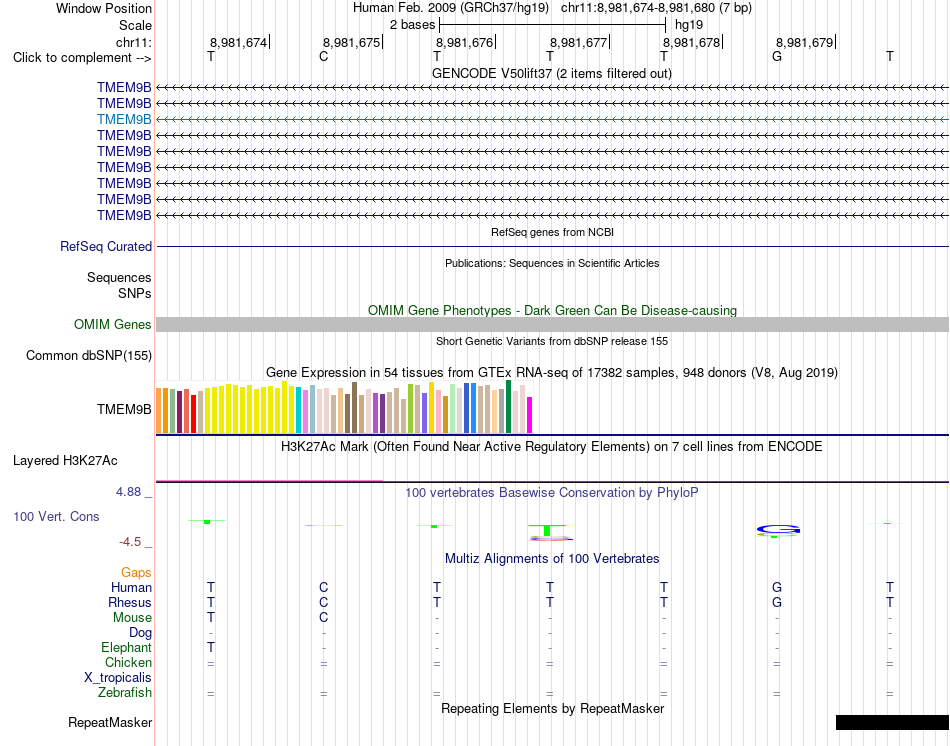
Task: Click base G in the complement sequence row
Action: [x=777, y=56]
